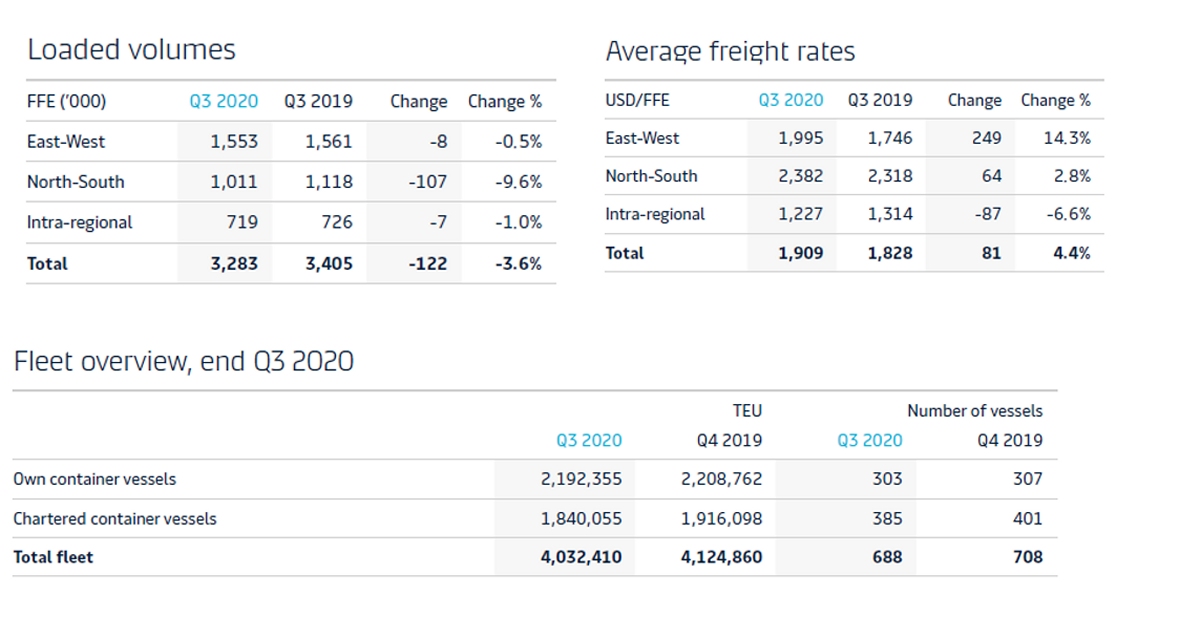The width and height of the screenshot is (1200, 617).
Task: Click the Change % header in Loaded volumes
Action: click(506, 100)
